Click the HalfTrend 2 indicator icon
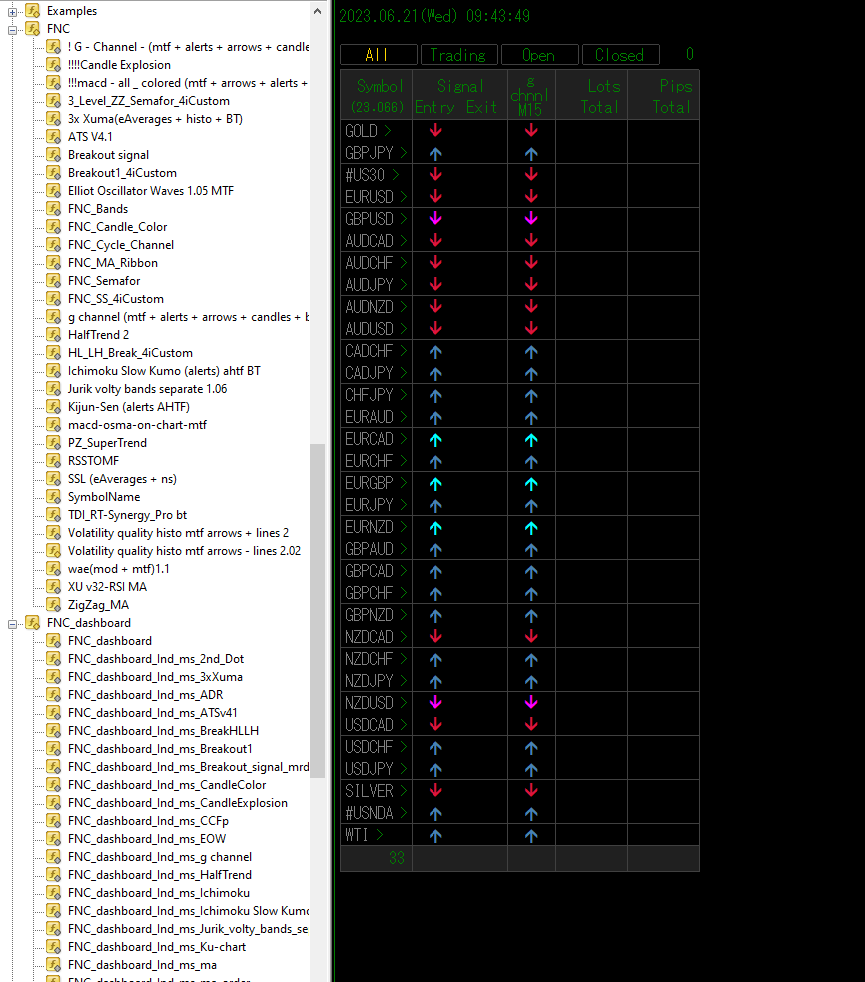Viewport: 865px width, 982px height. [x=54, y=335]
